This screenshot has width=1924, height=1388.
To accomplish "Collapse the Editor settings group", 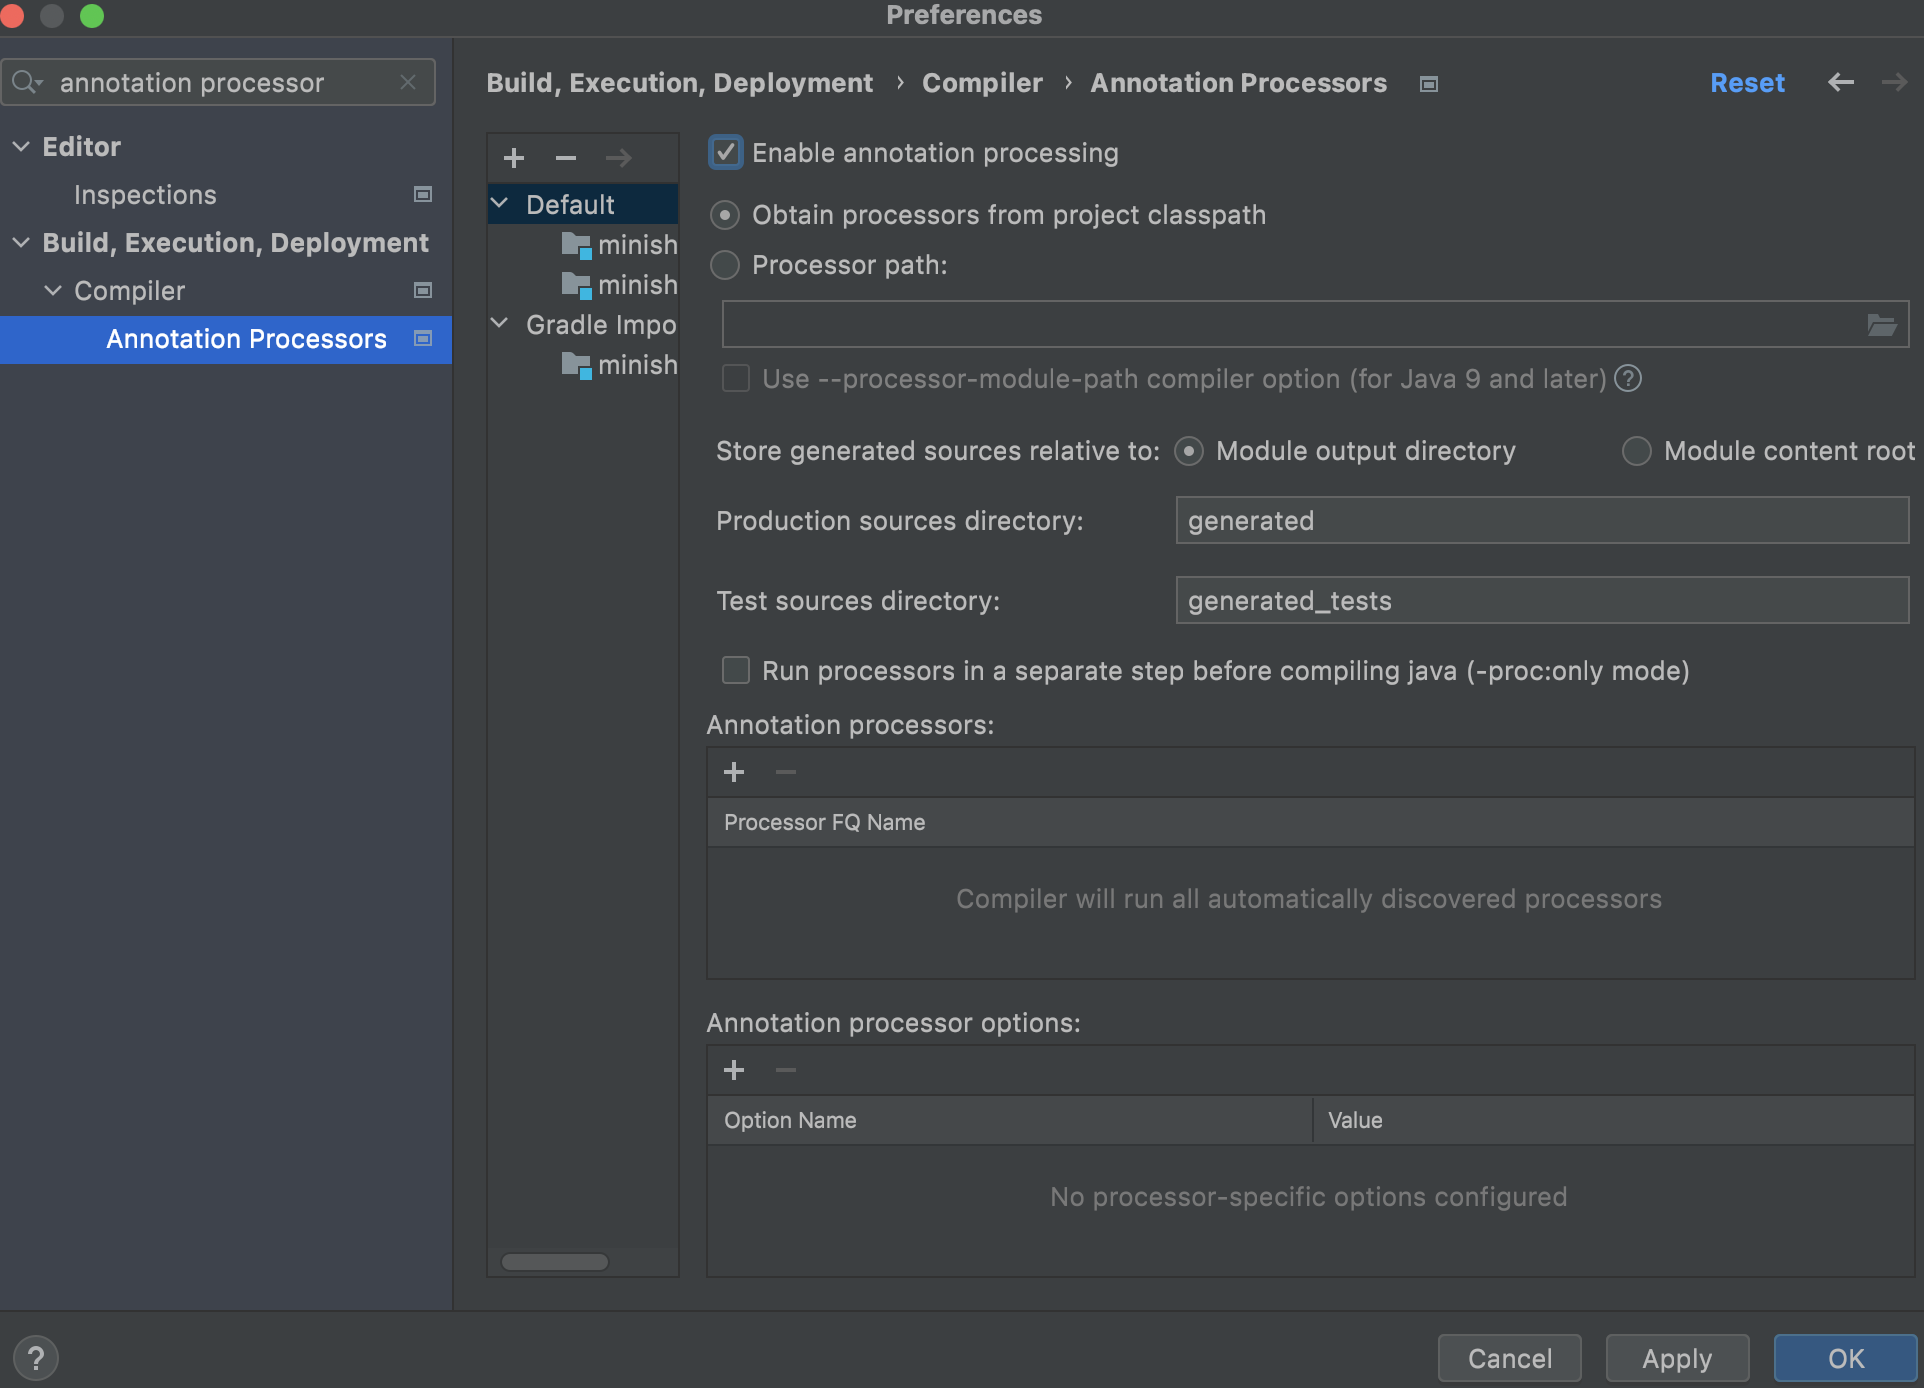I will coord(21,146).
